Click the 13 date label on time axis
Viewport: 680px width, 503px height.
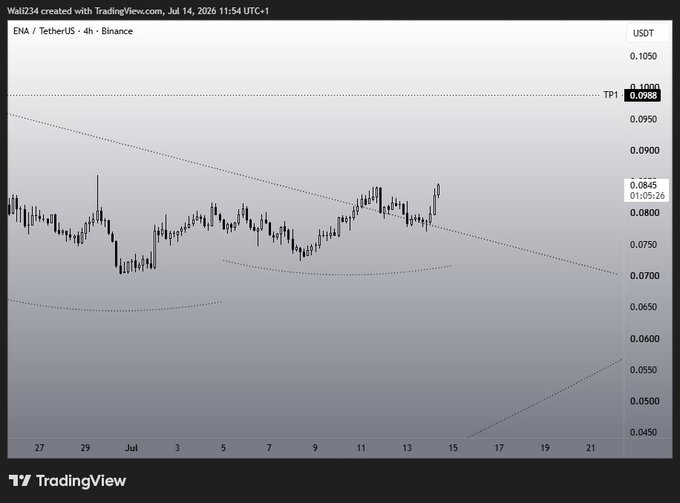(x=407, y=448)
